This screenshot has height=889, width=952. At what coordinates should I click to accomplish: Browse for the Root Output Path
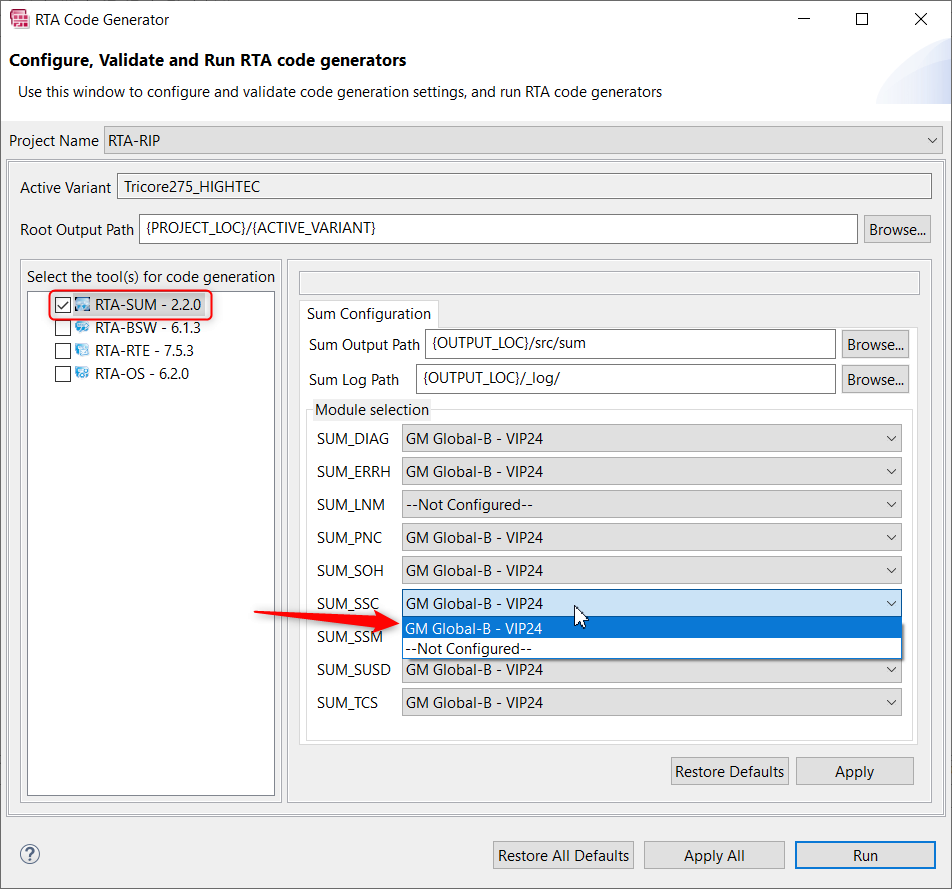(897, 230)
